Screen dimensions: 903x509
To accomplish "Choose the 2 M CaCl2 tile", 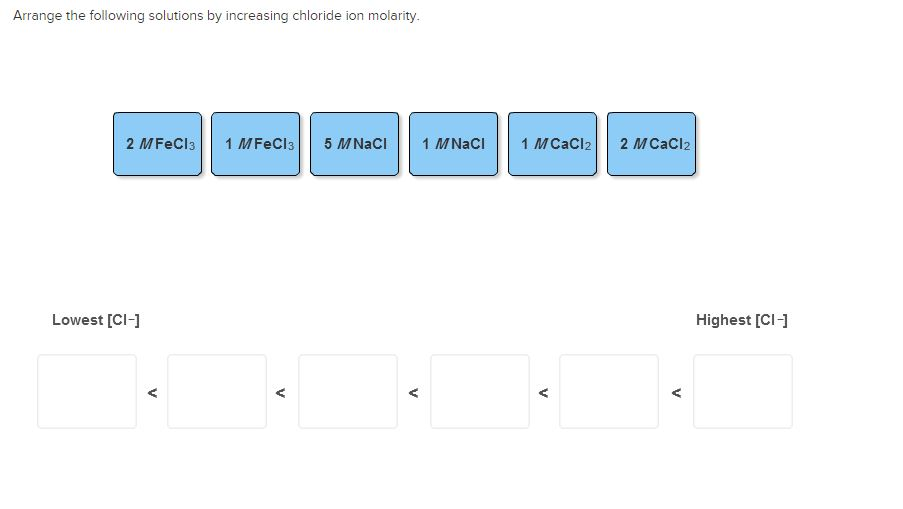I will 651,144.
